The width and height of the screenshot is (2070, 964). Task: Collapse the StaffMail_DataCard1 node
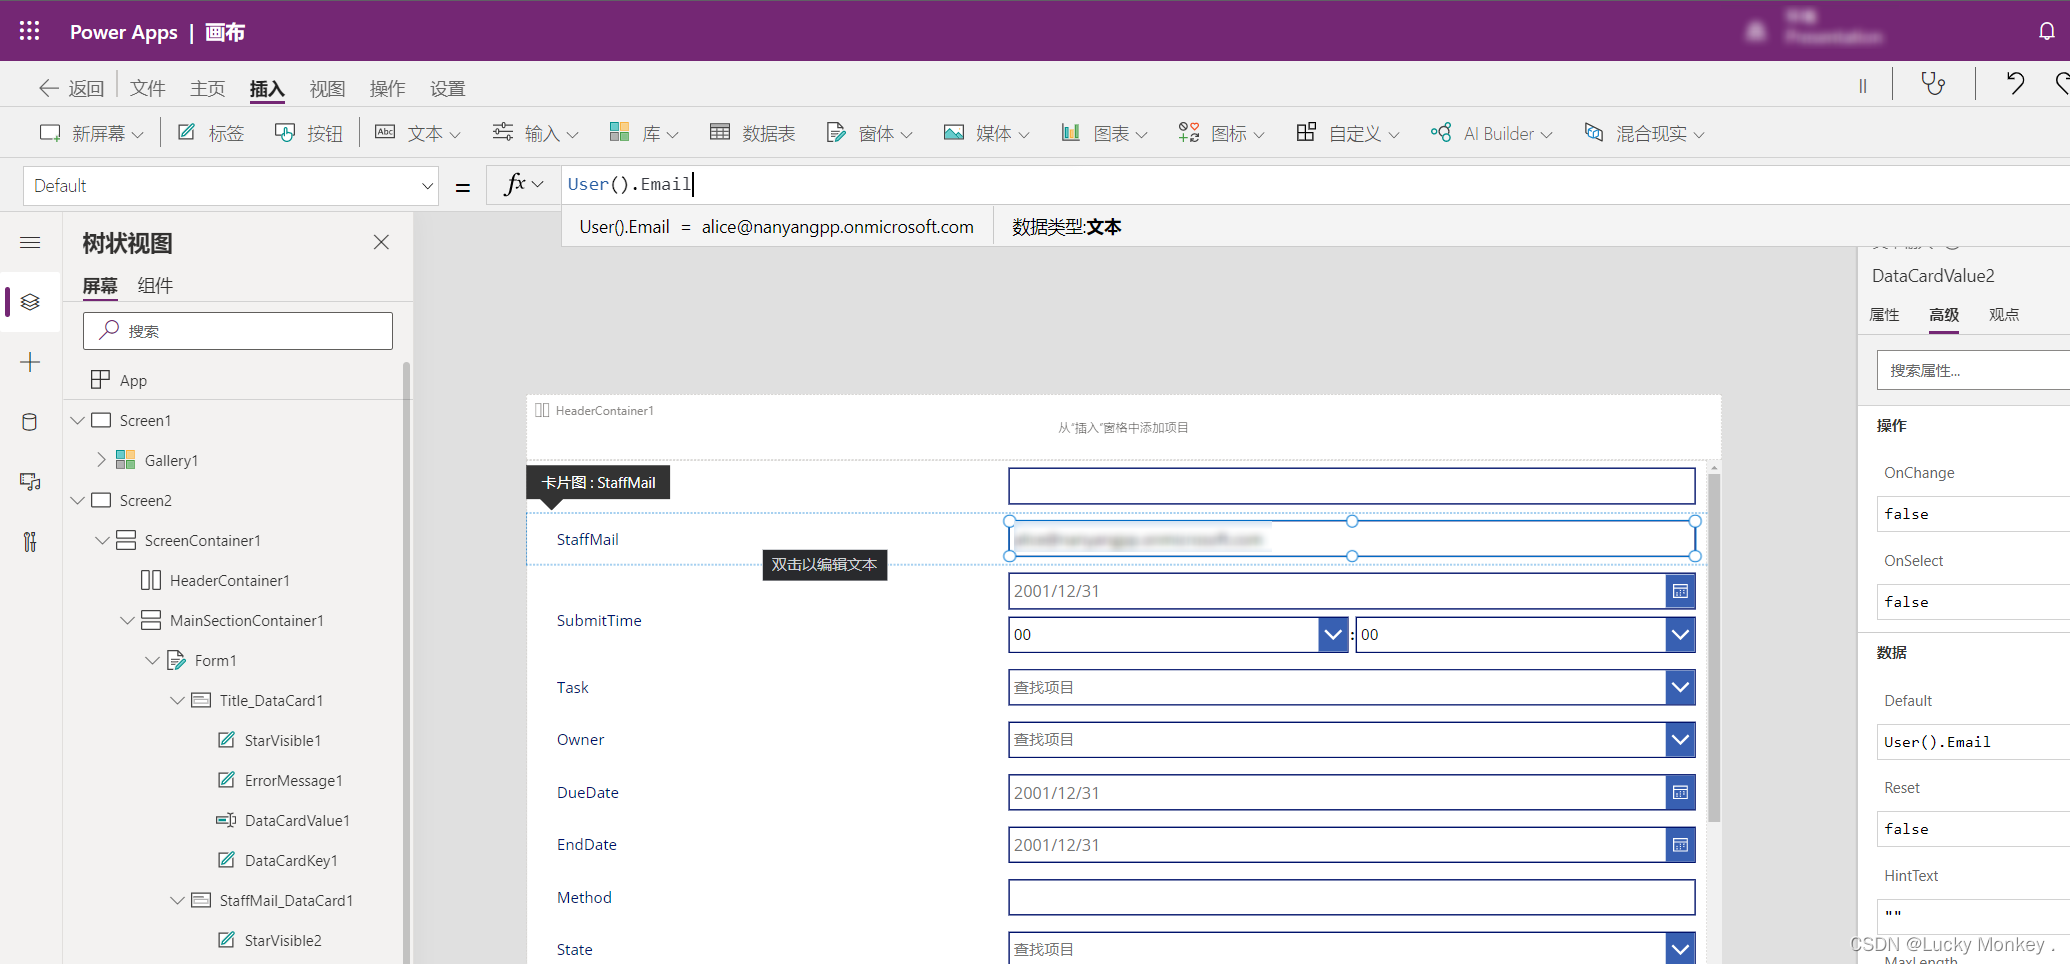click(177, 900)
